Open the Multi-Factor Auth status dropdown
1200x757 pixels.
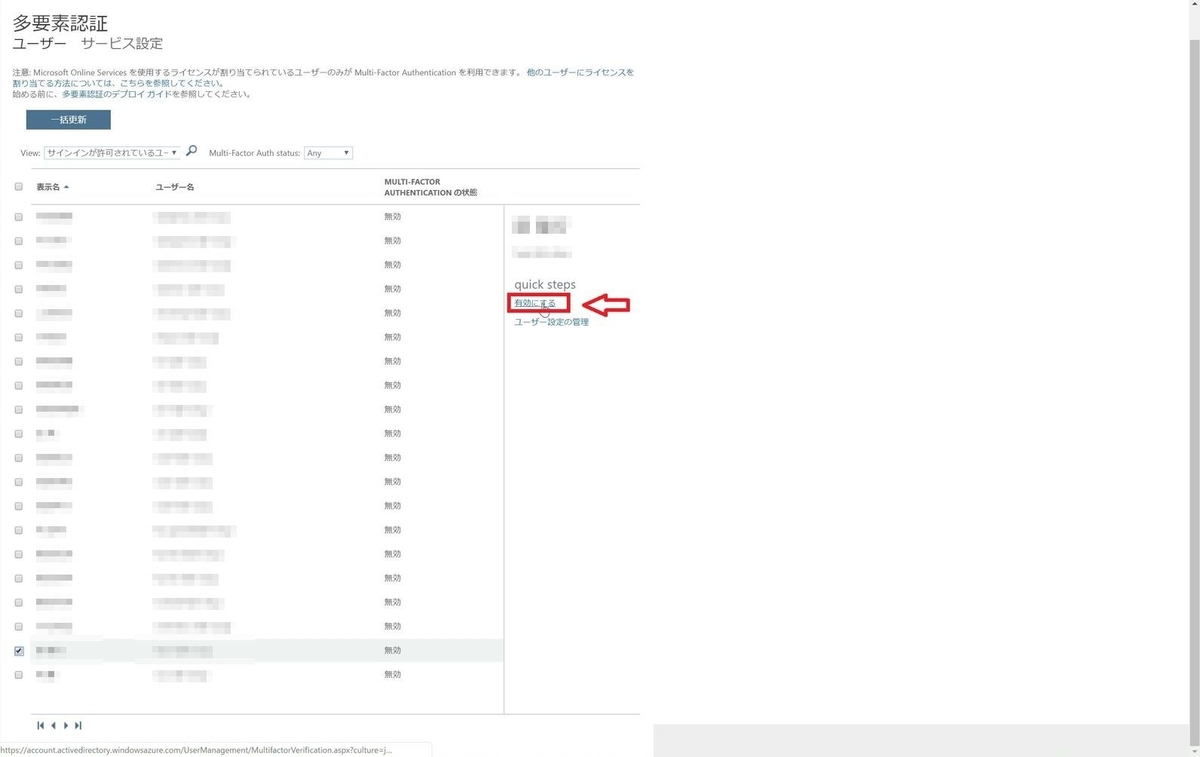click(x=328, y=153)
